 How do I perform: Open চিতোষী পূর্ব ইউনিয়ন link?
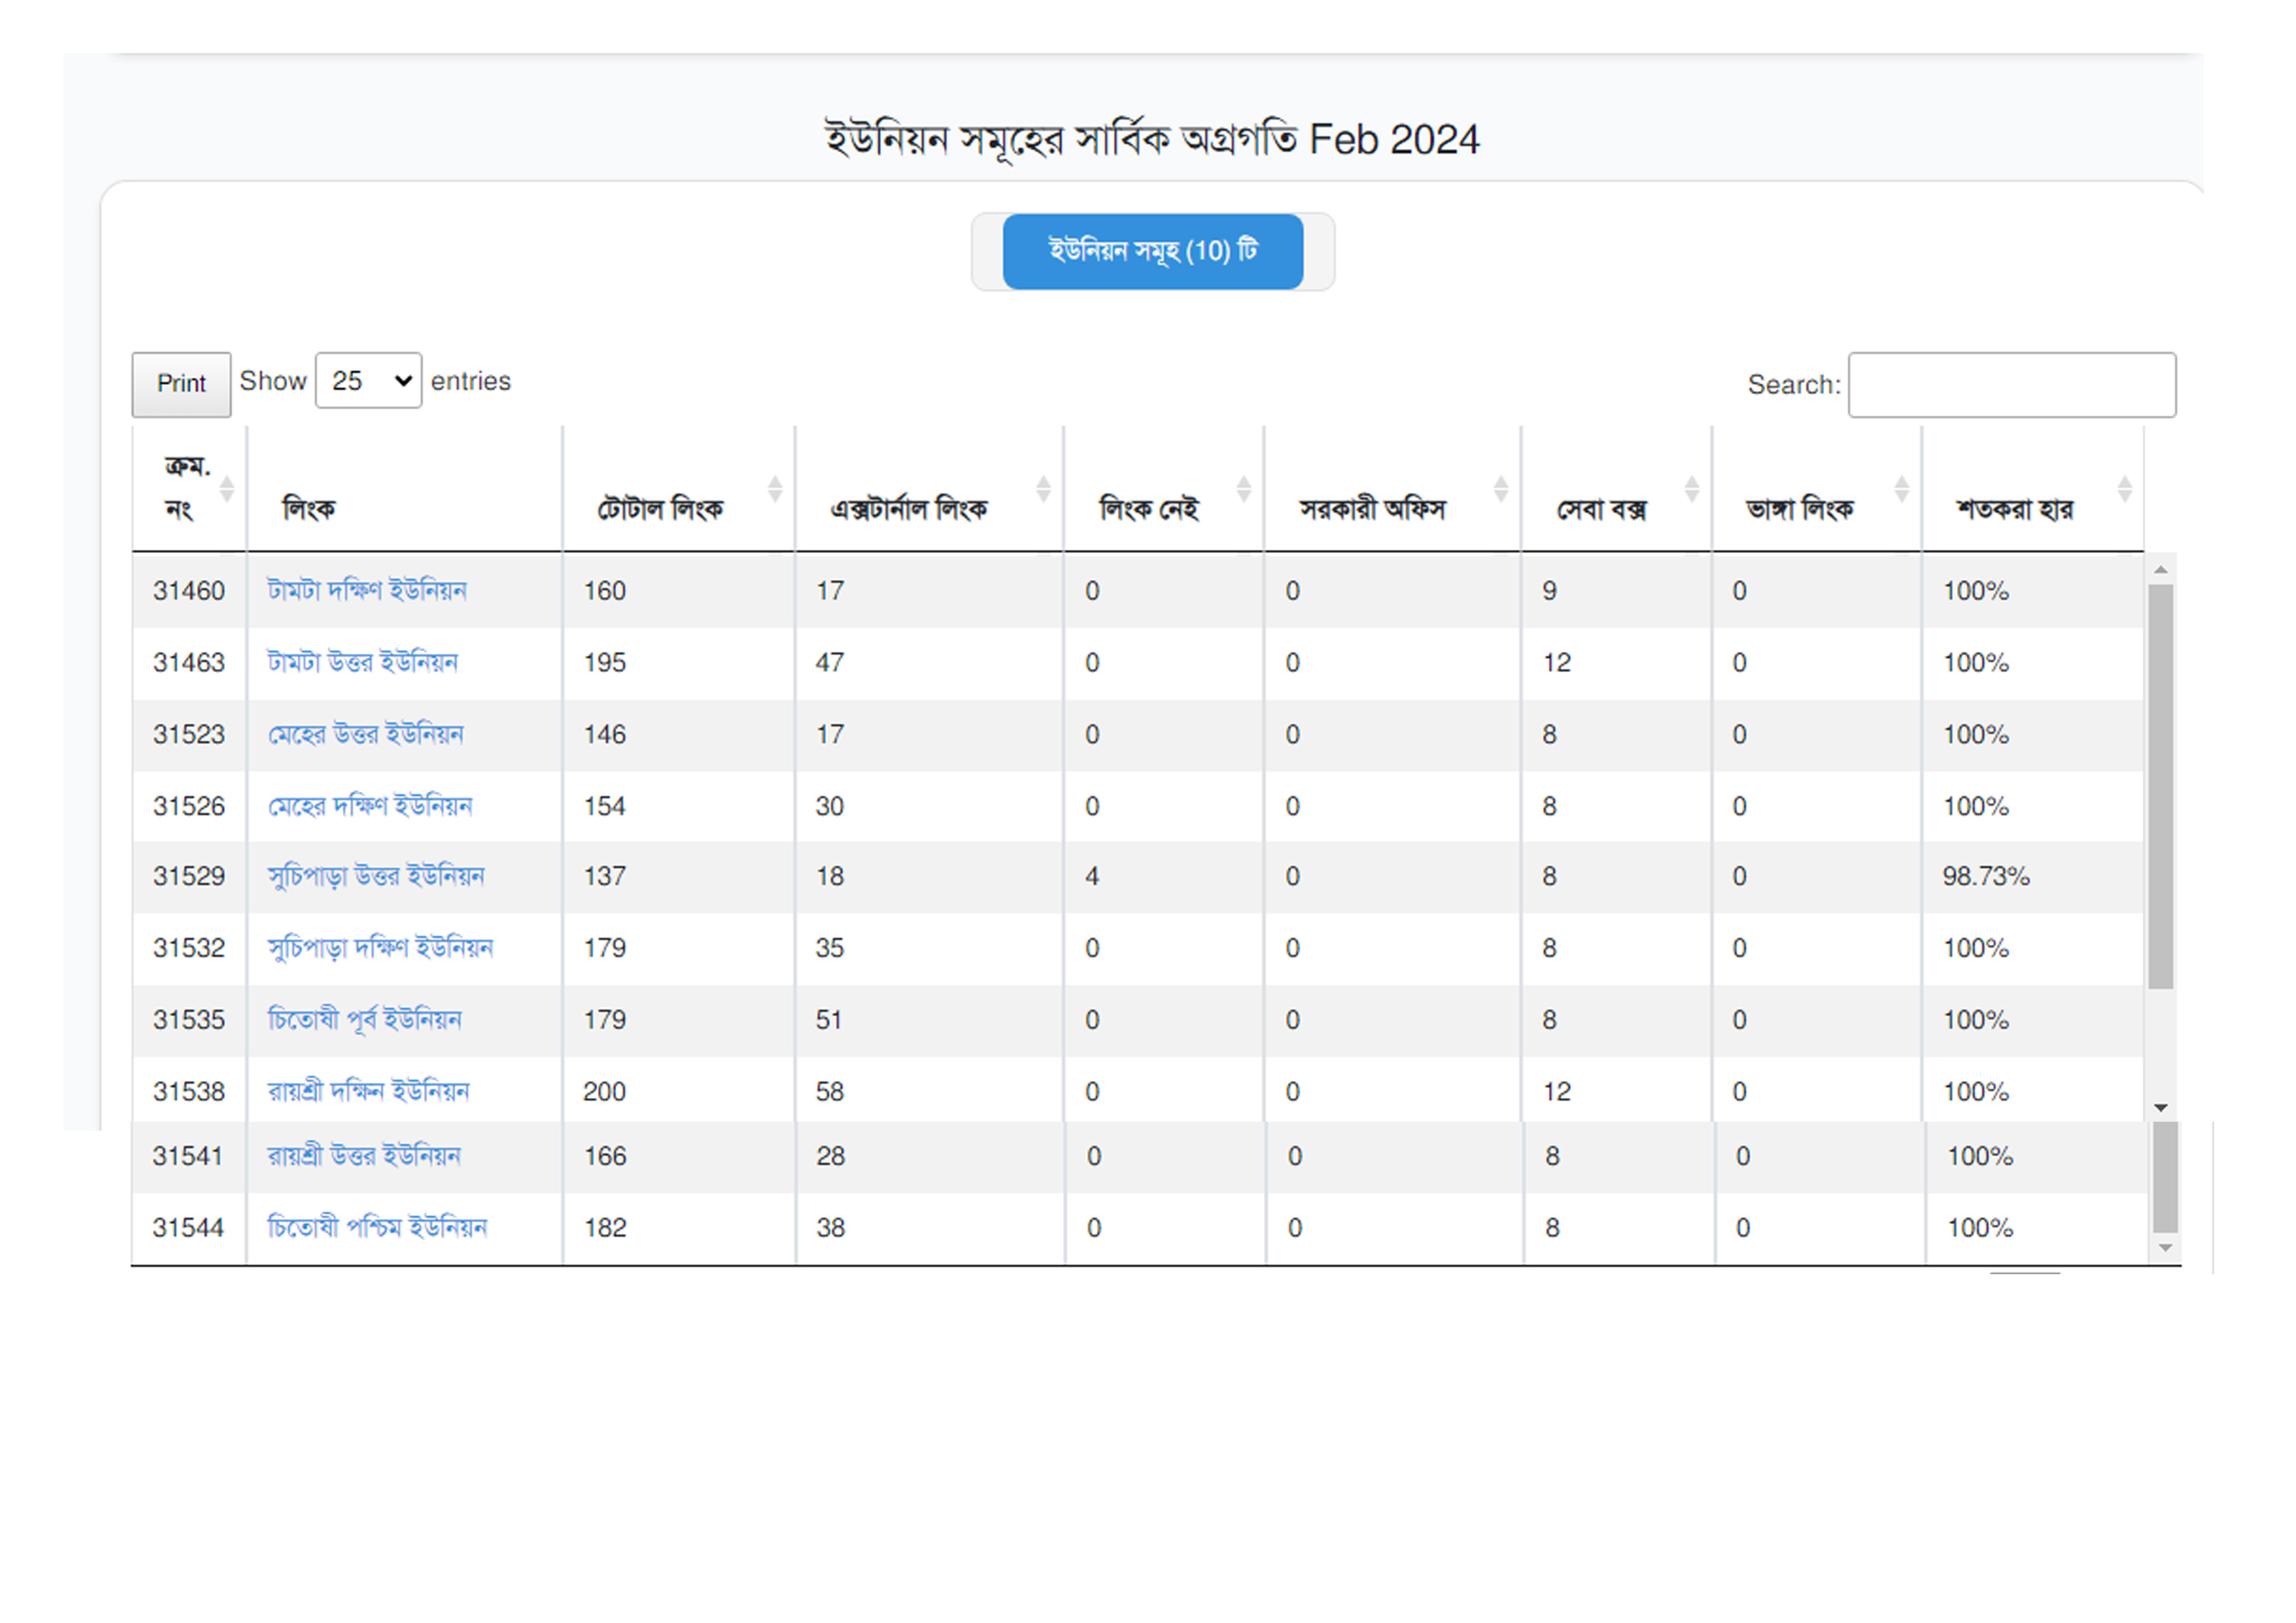tap(364, 1020)
